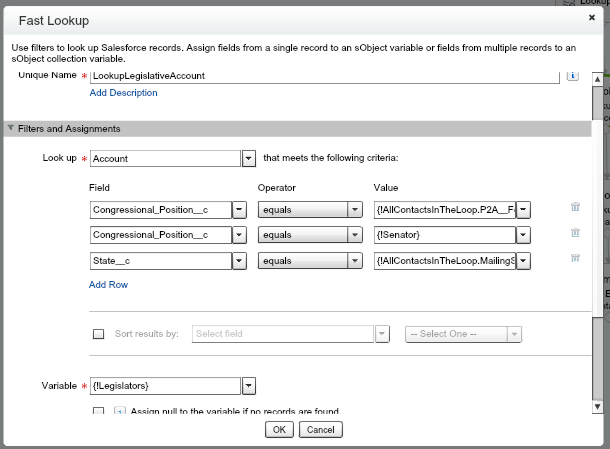
Task: Click Add Row to add filter
Action: click(x=108, y=285)
